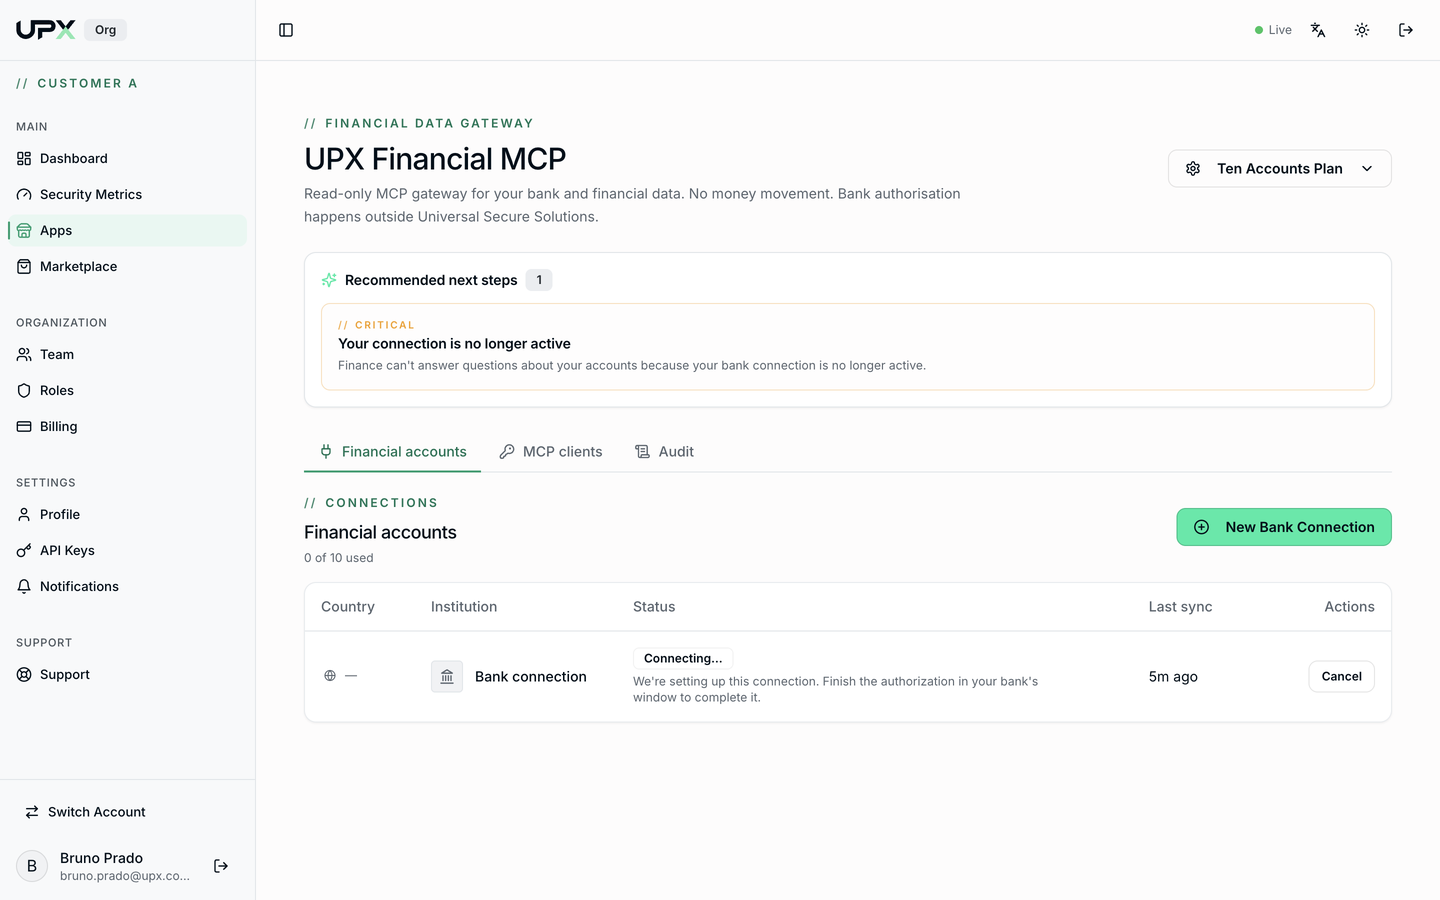Click the top-right logout icon
The width and height of the screenshot is (1440, 900).
pyautogui.click(x=1406, y=30)
